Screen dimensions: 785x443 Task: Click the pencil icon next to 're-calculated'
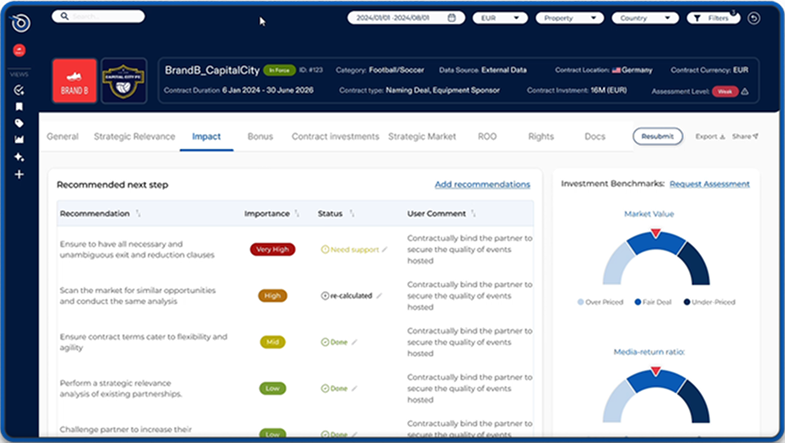click(379, 296)
